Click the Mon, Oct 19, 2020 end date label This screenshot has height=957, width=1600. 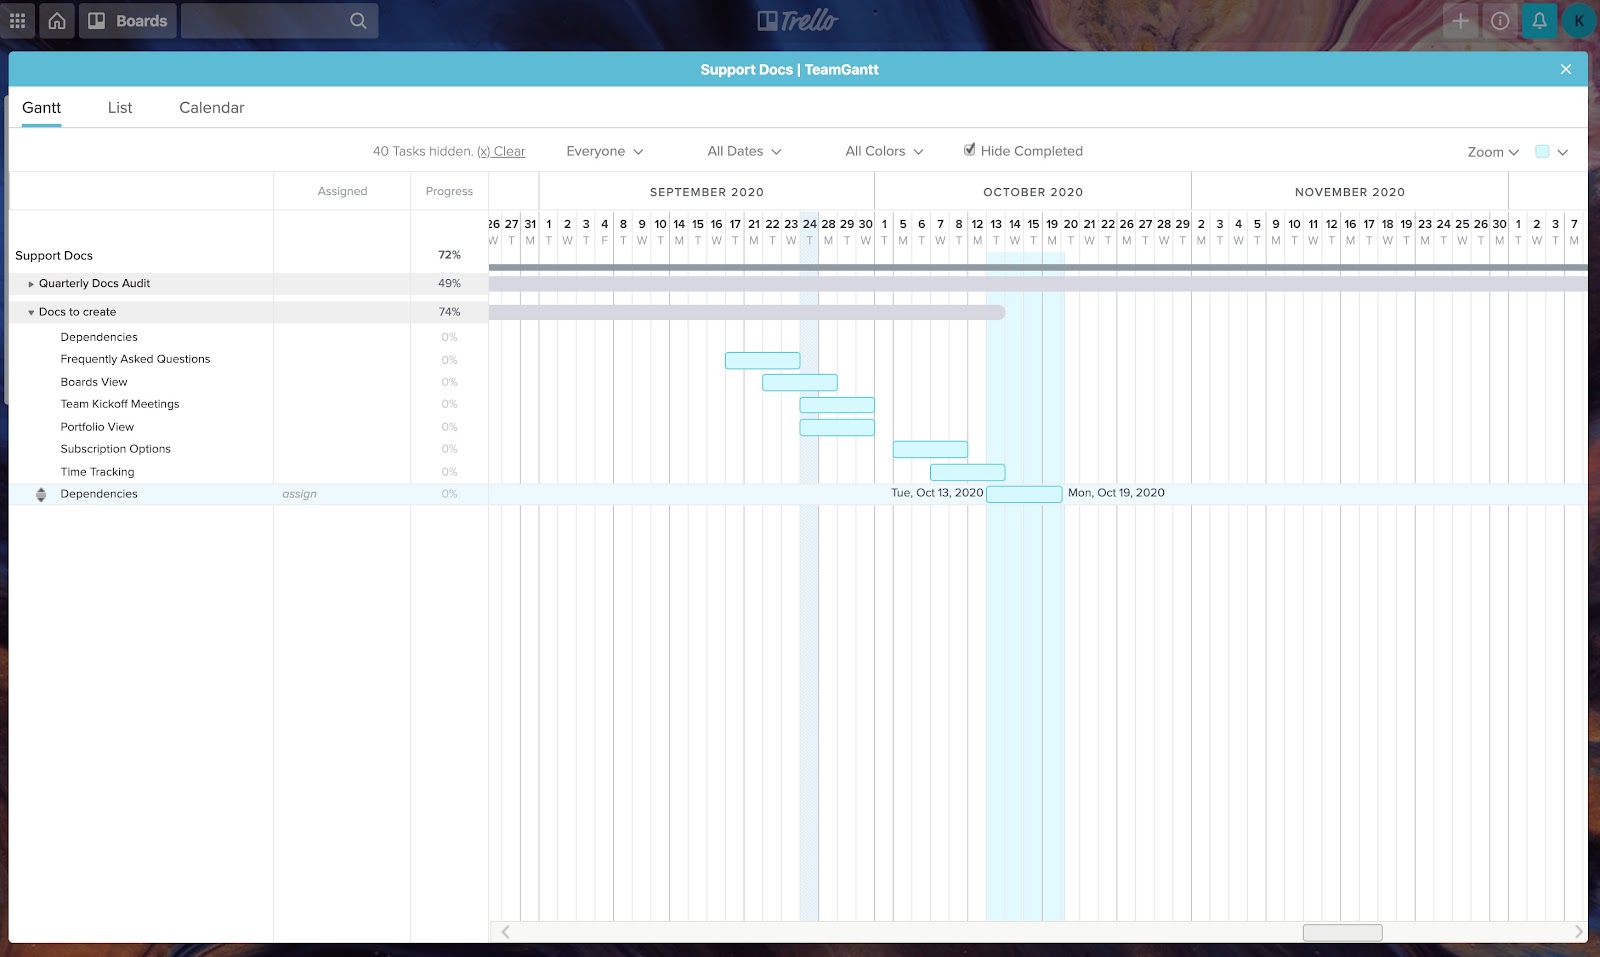pos(1116,493)
